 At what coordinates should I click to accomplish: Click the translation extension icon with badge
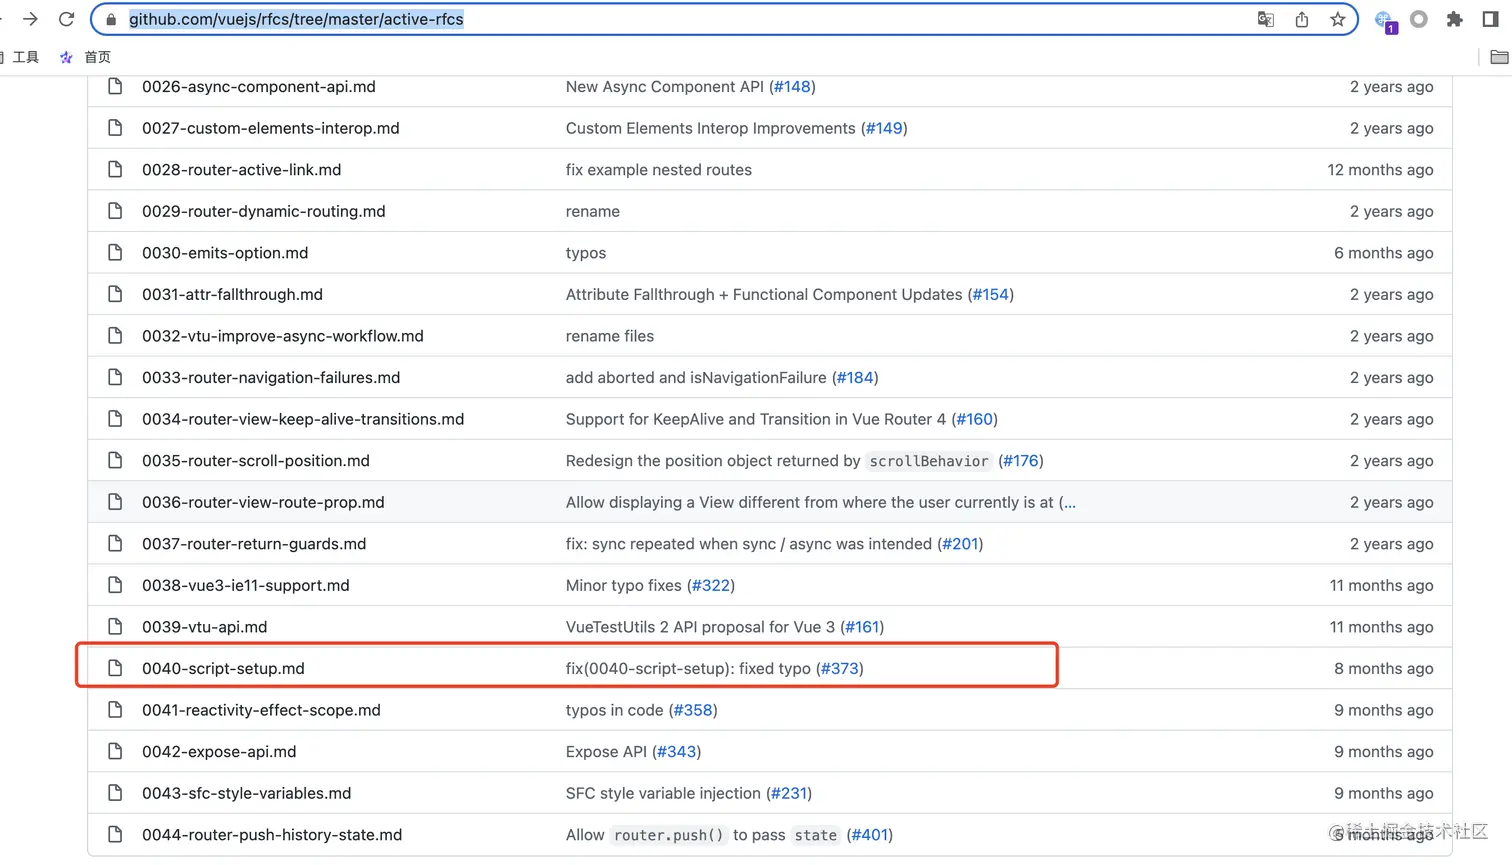[x=1384, y=20]
